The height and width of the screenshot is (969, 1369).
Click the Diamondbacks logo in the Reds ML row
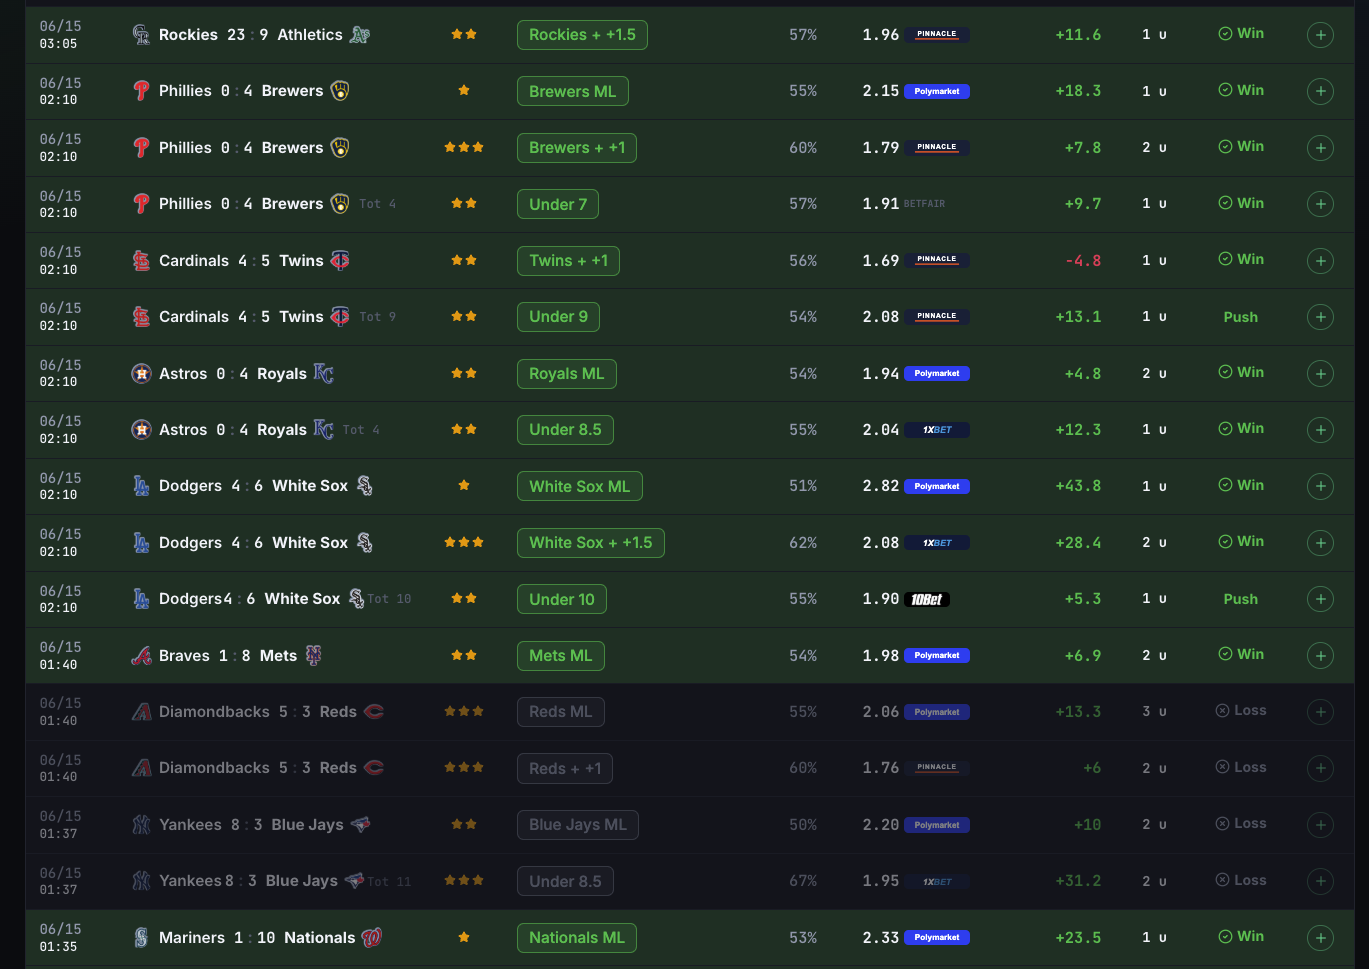(x=141, y=712)
